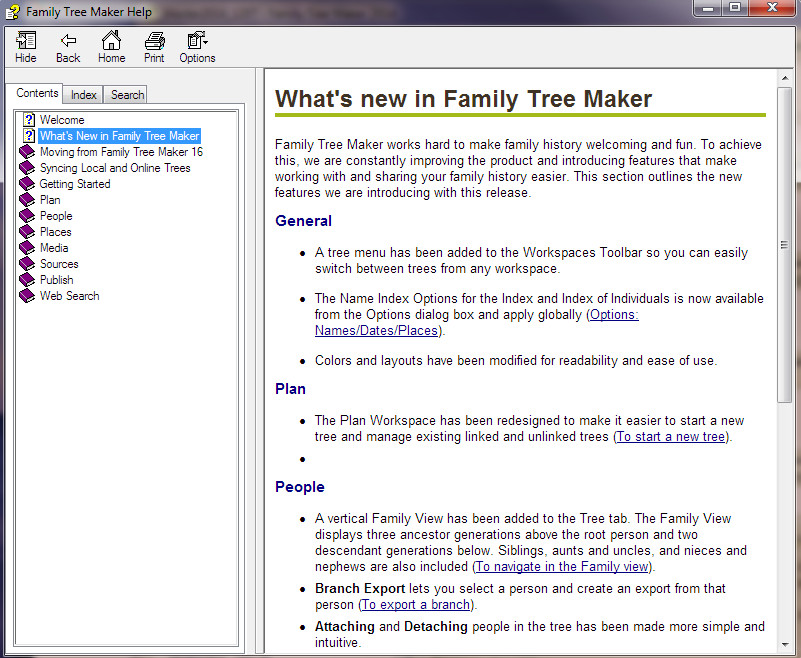This screenshot has height=658, width=801.
Task: Click the bold Branch Export text
Action: (360, 589)
